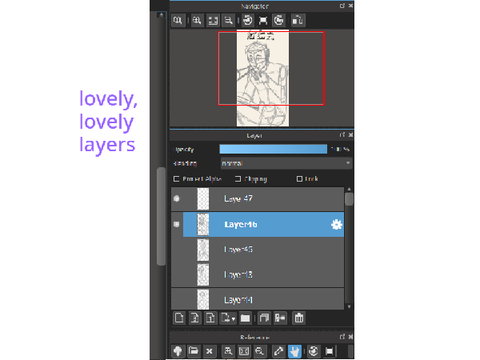Image resolution: width=480 pixels, height=360 pixels.
Task: Reset canvas rotation in the Navigator
Action: (x=263, y=21)
